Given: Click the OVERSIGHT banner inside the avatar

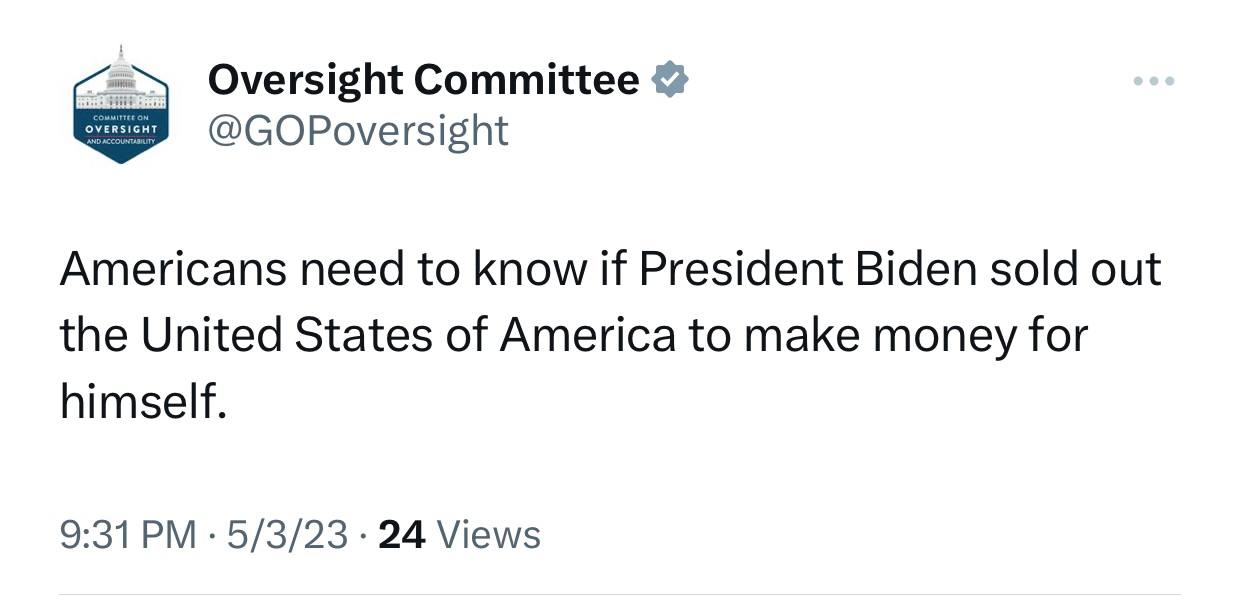Looking at the screenshot, I should coord(121,129).
